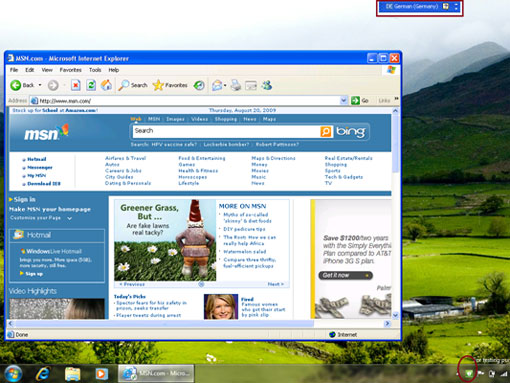
Task: Click Get it now ad button
Action: pos(346,275)
